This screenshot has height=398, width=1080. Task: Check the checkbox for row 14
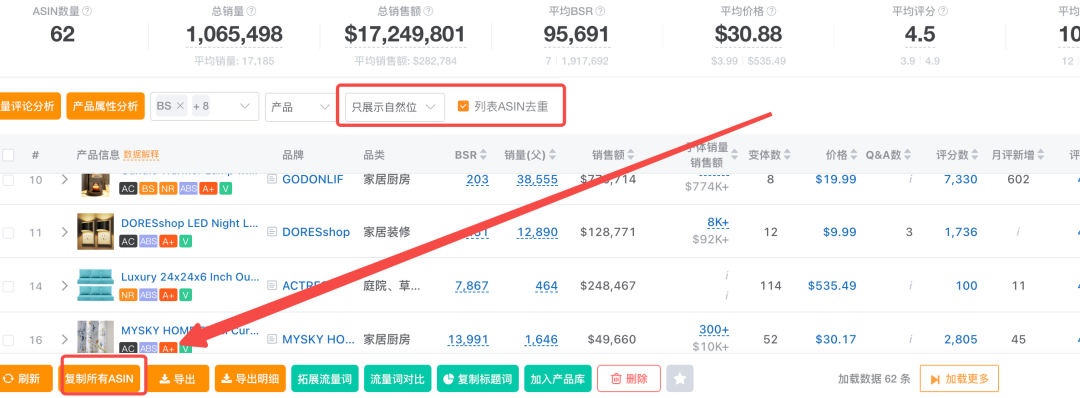point(8,286)
